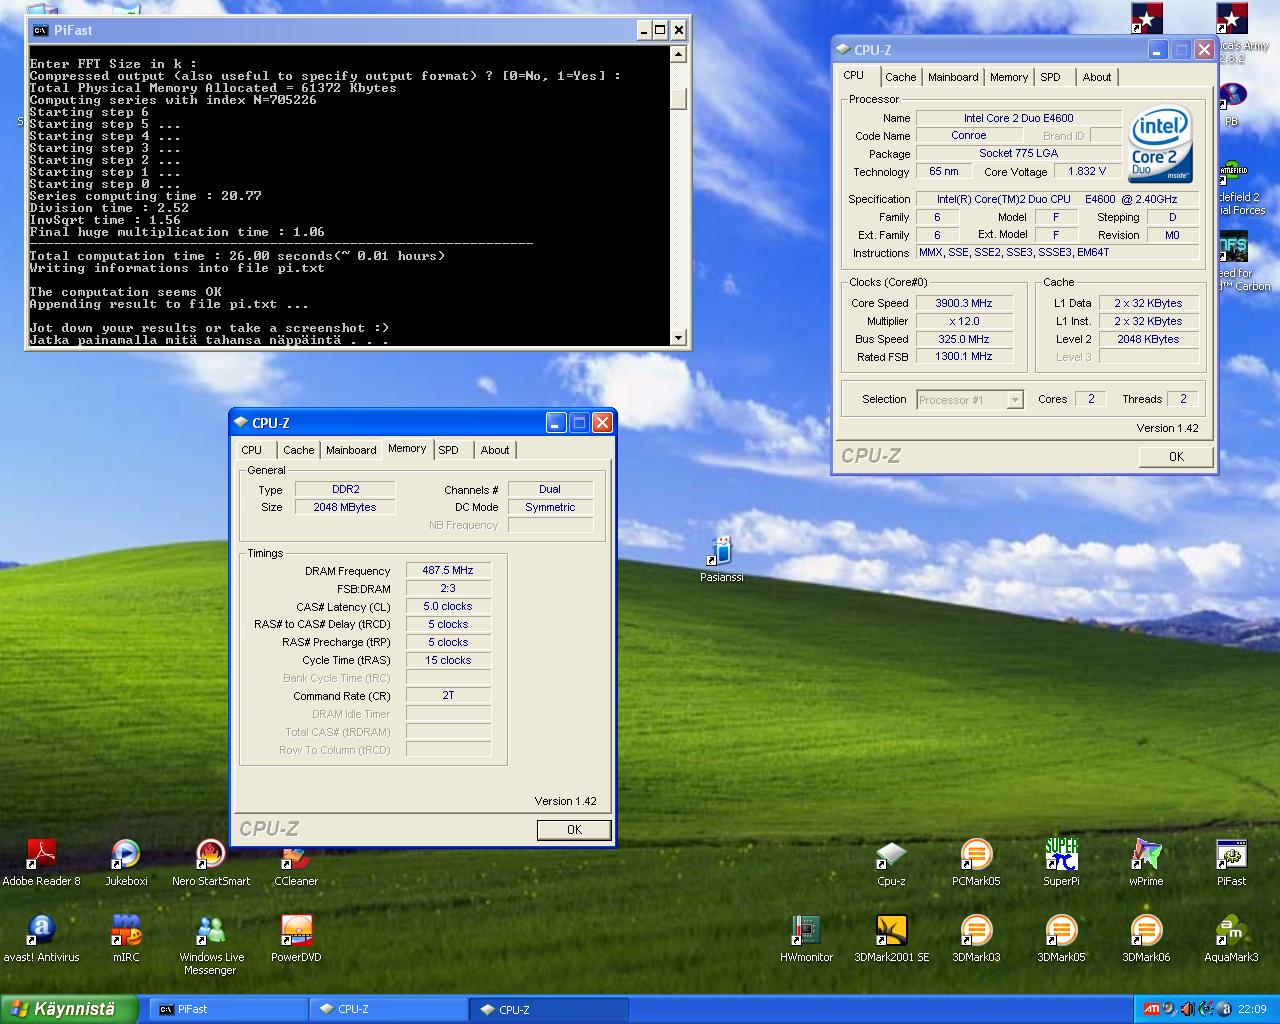This screenshot has width=1280, height=1024.
Task: Click the FSB:DRAM 2:3 value
Action: tap(448, 588)
